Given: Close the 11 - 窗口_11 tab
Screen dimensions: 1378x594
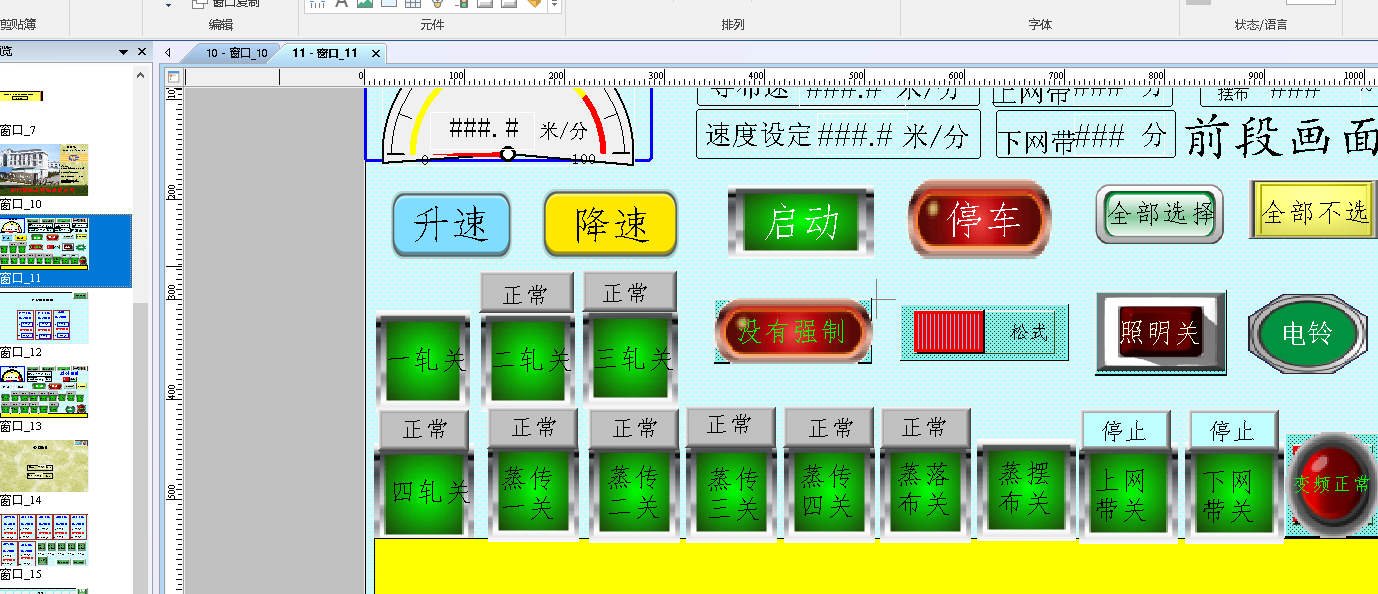Looking at the screenshot, I should (376, 53).
